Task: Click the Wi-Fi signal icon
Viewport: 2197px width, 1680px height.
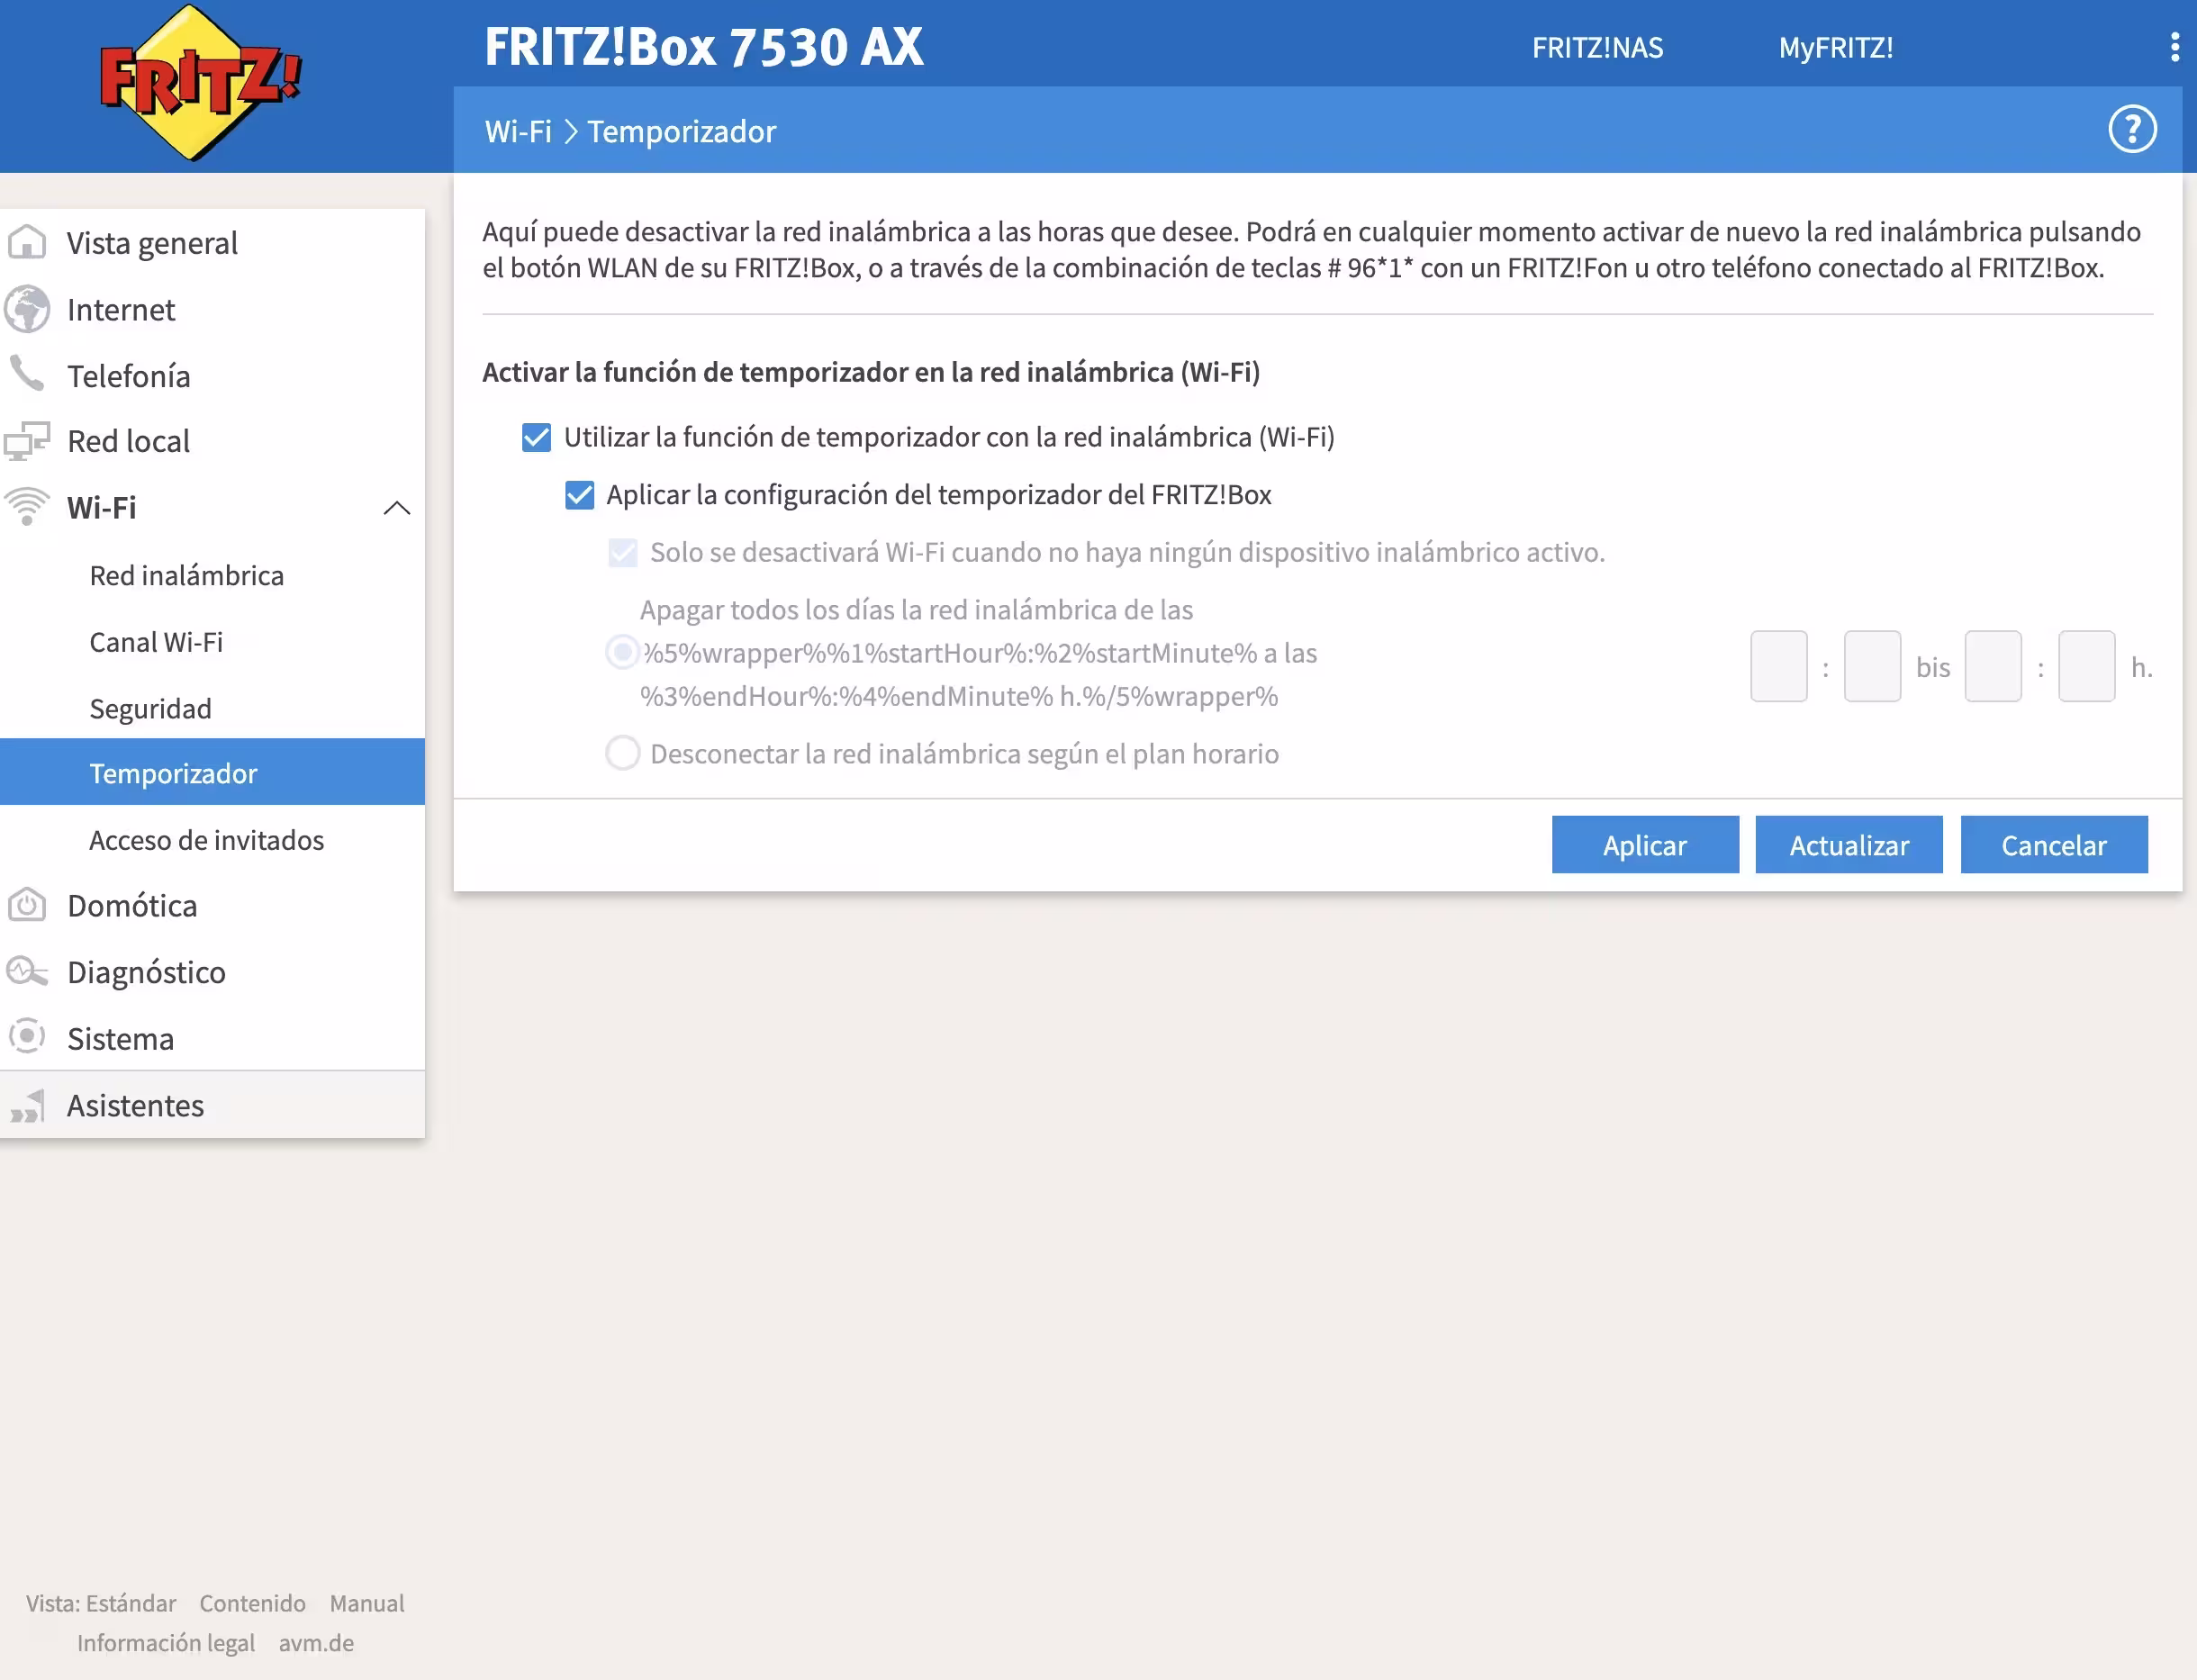Action: pyautogui.click(x=27, y=506)
